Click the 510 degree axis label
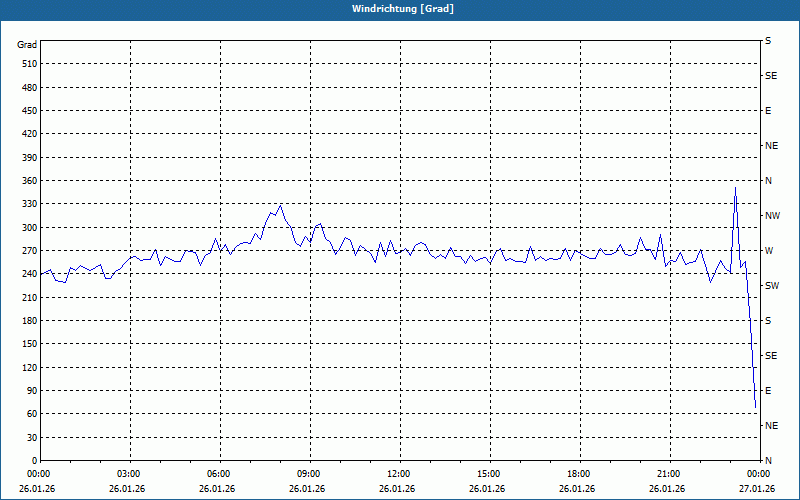The width and height of the screenshot is (800, 500). [x=30, y=64]
